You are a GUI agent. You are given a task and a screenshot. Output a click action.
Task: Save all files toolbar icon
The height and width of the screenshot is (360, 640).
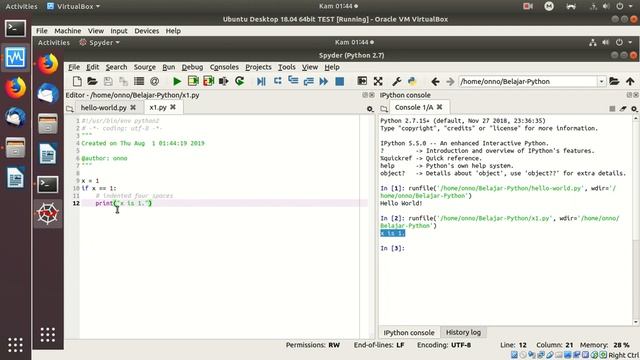point(123,81)
